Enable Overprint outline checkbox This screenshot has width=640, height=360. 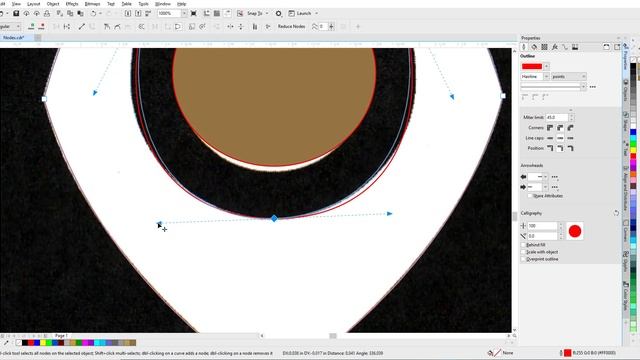pos(523,259)
